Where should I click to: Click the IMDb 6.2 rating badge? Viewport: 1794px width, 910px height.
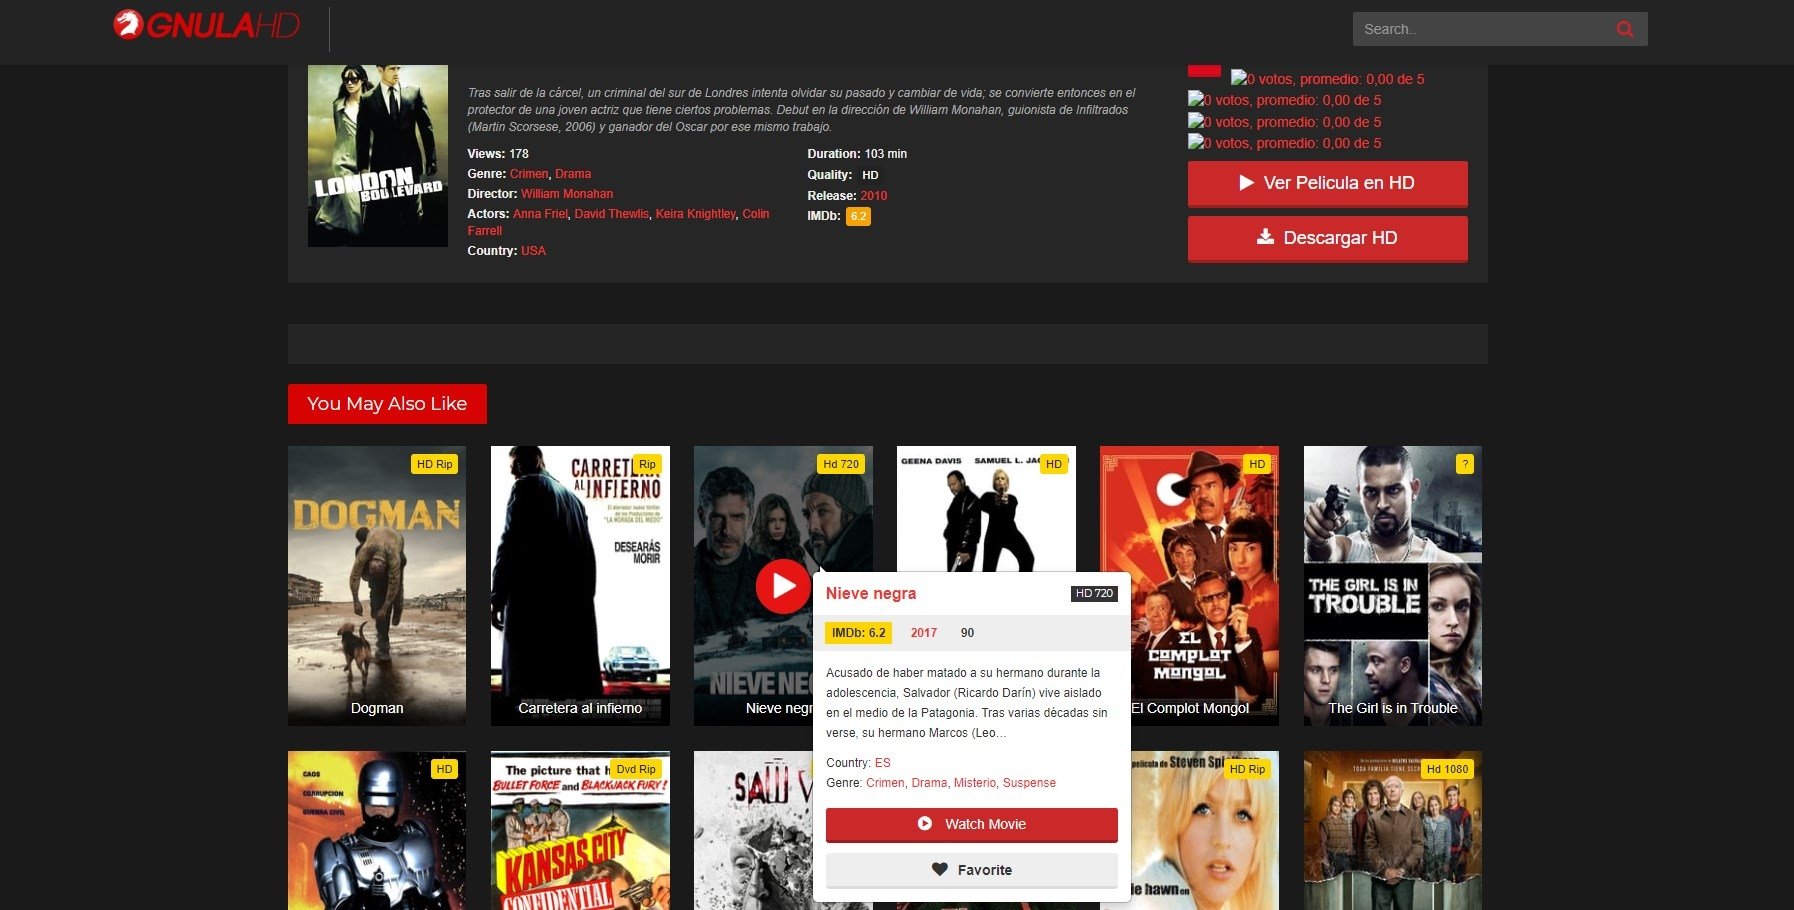(858, 216)
